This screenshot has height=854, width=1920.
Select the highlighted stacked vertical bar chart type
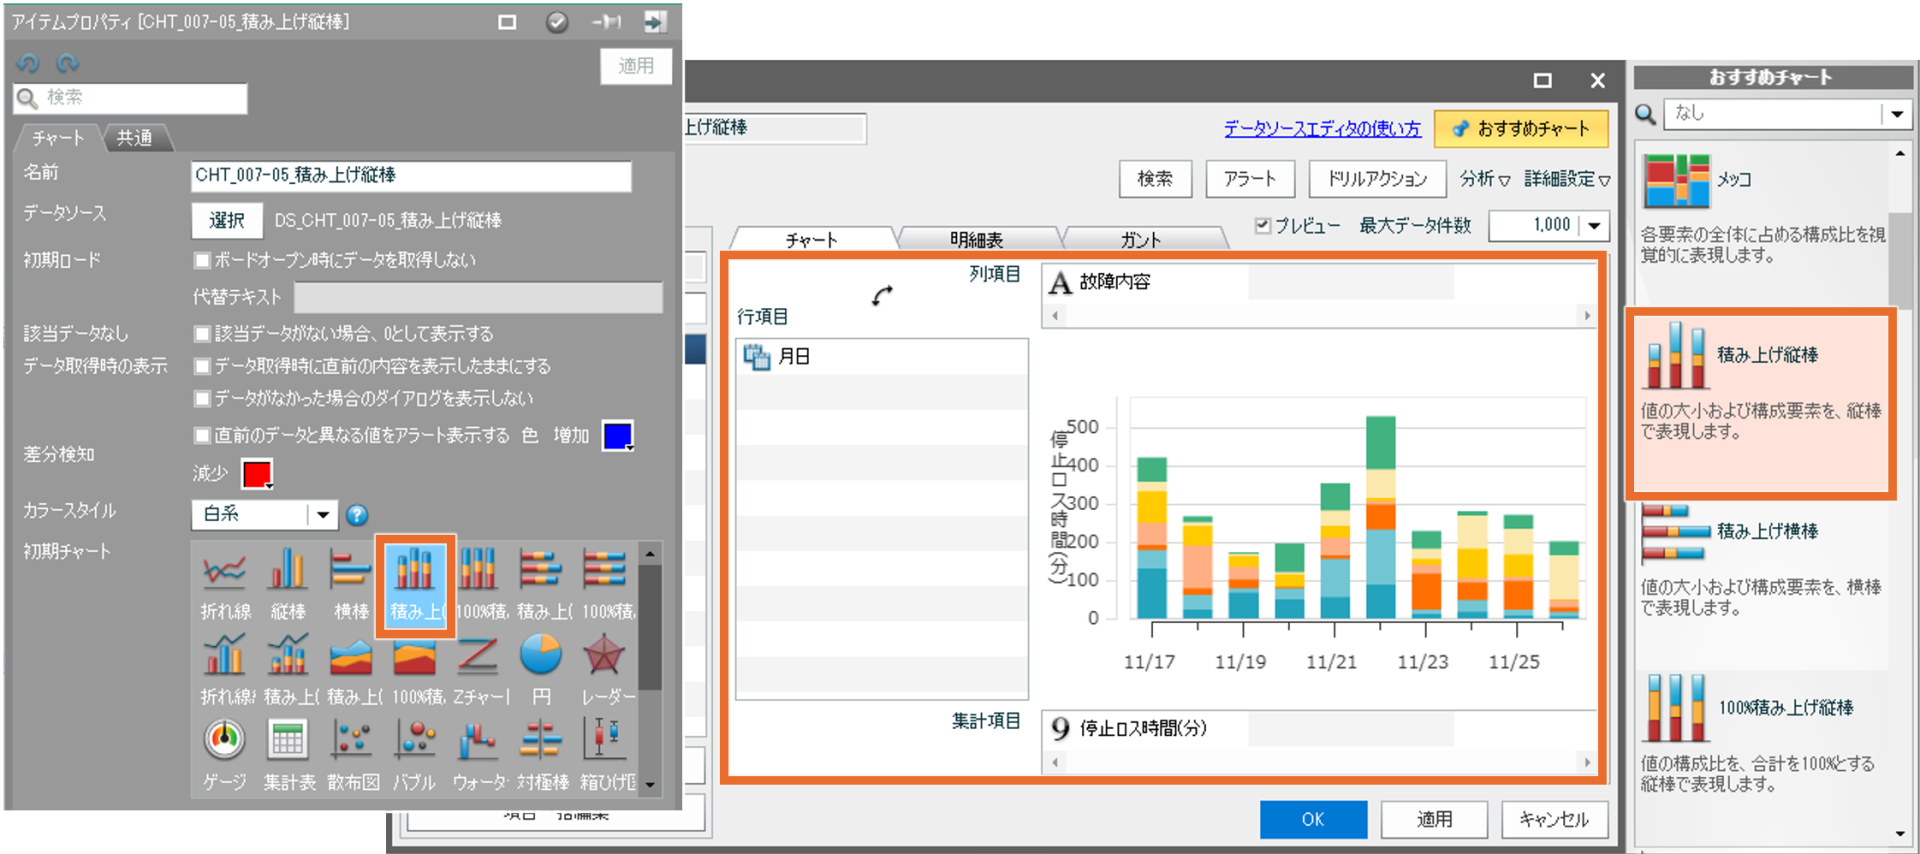[415, 585]
